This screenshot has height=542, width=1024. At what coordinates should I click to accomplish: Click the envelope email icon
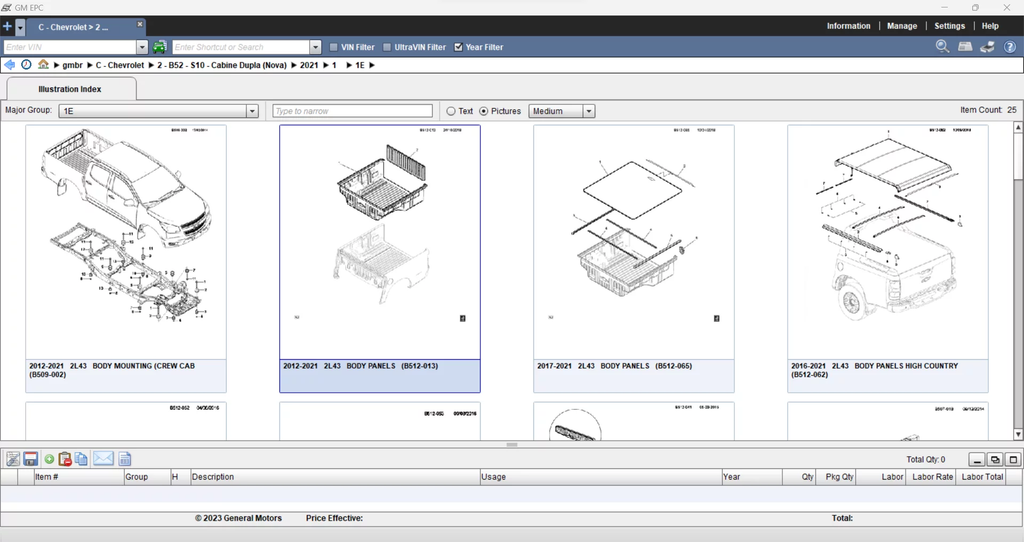[x=103, y=459]
